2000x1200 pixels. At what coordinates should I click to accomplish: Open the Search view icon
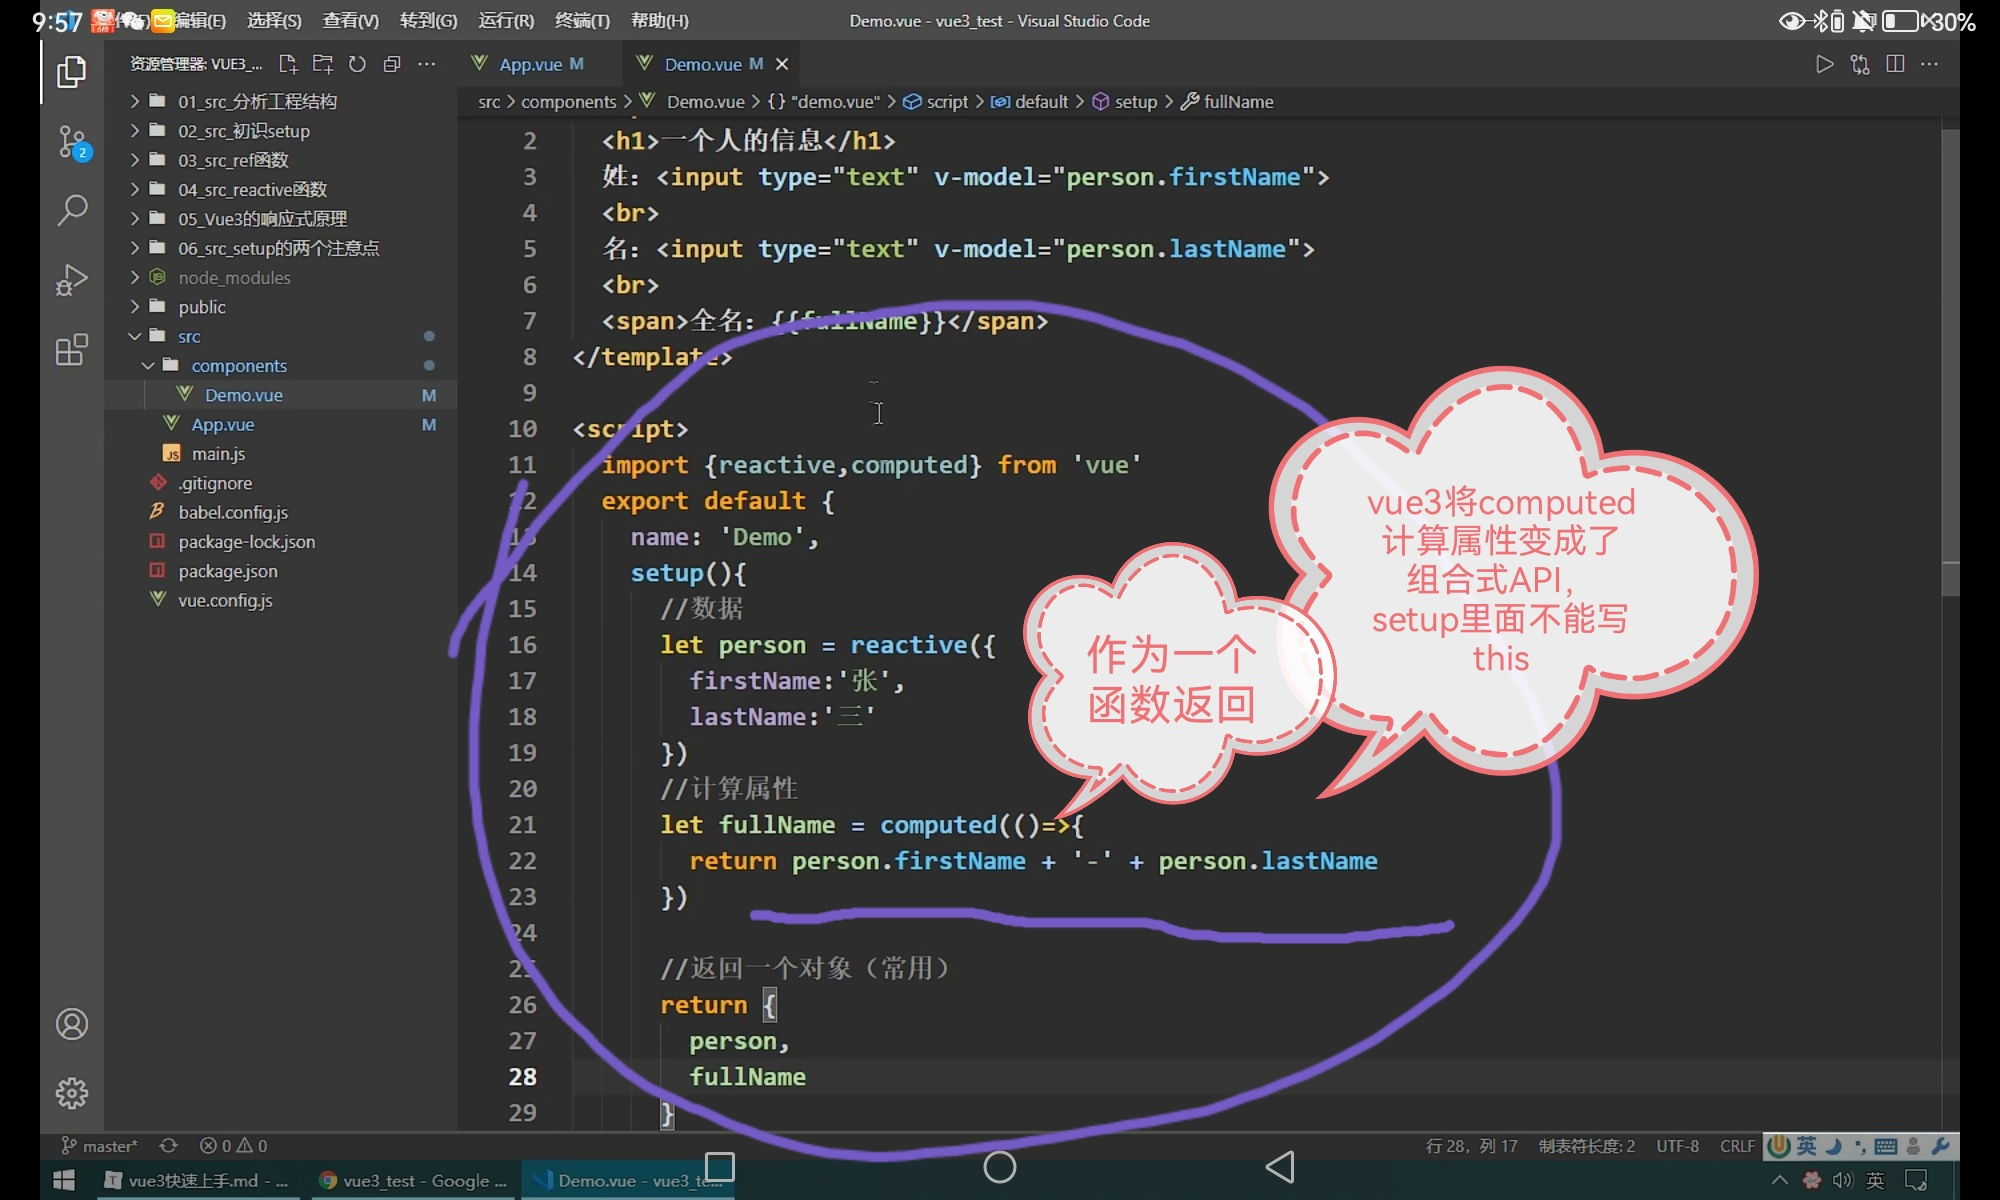pyautogui.click(x=72, y=210)
